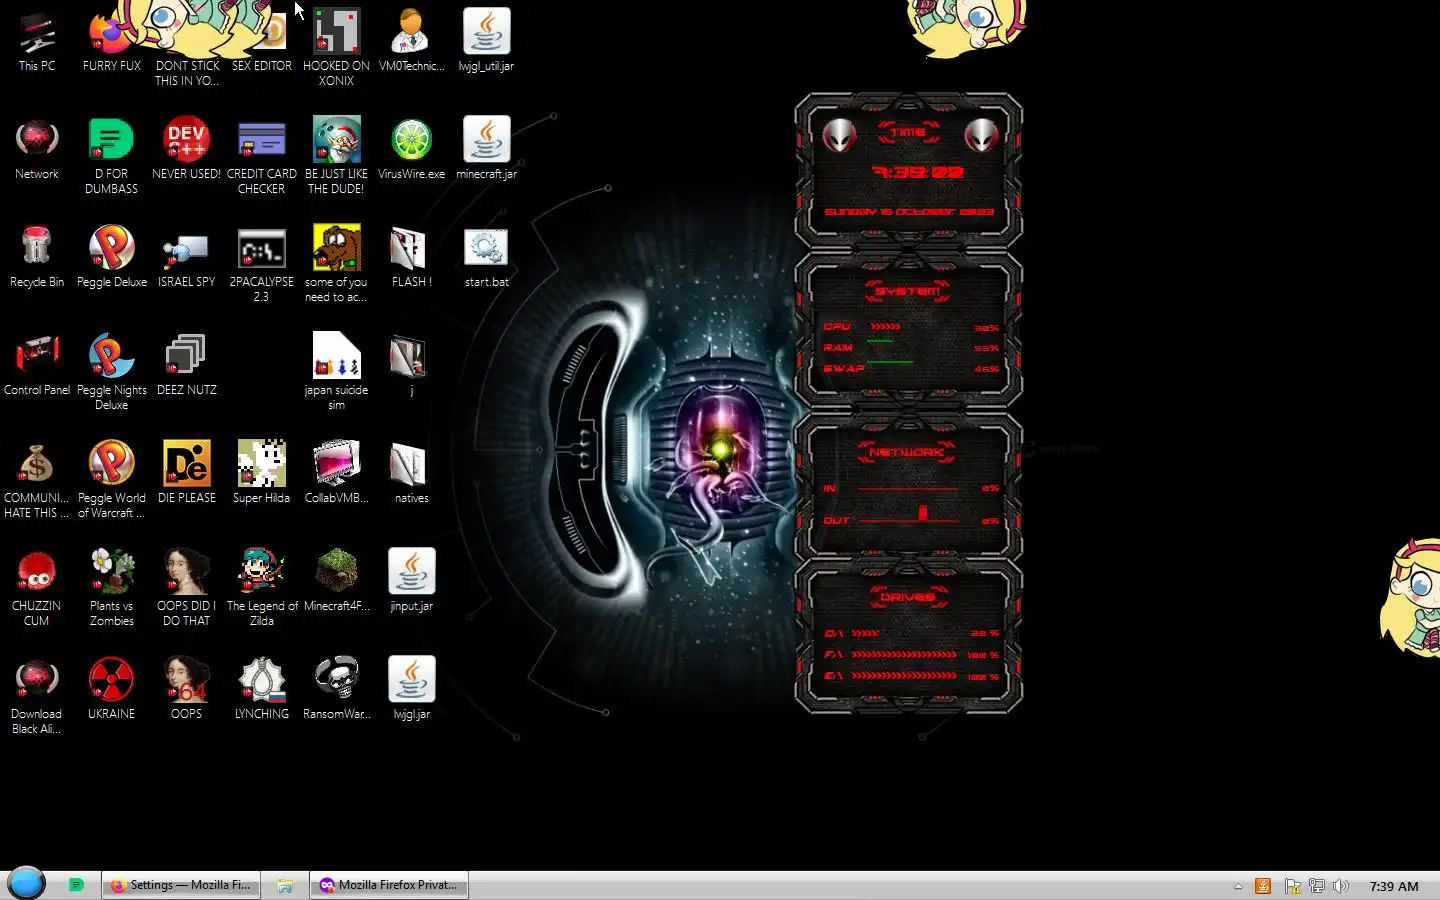Select BE JUST LIKE THE DUDE! icon
Image resolution: width=1440 pixels, height=900 pixels.
[x=336, y=155]
